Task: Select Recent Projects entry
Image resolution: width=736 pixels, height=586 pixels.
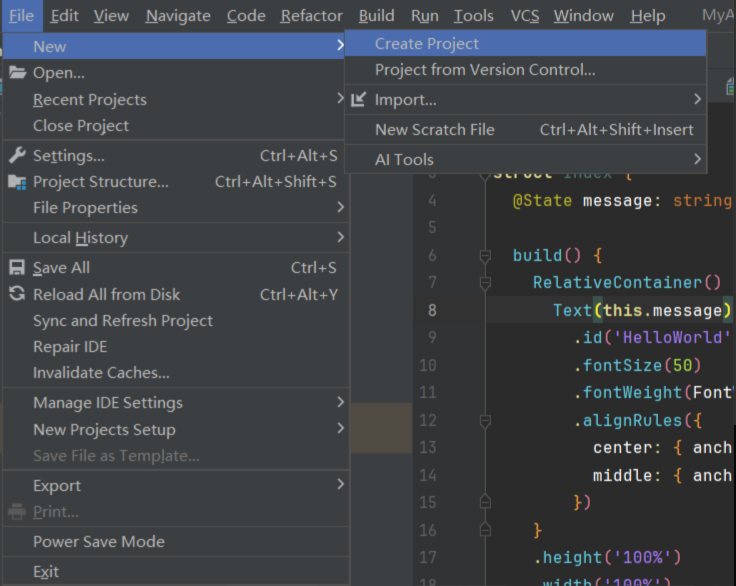Action: coord(176,99)
